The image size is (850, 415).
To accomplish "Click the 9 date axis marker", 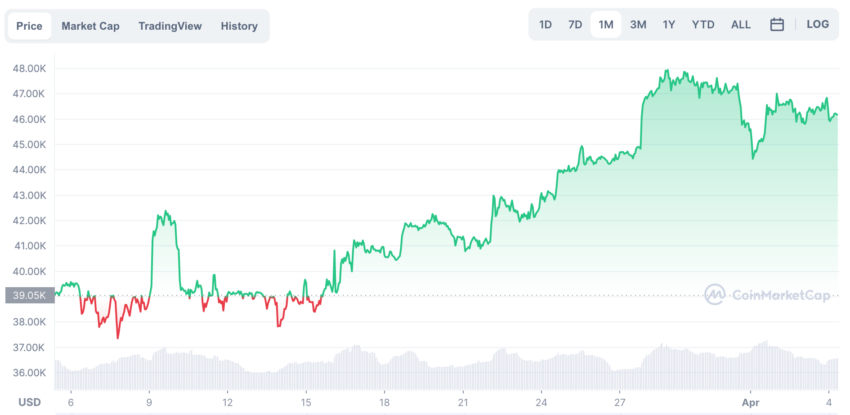I will pos(149,402).
